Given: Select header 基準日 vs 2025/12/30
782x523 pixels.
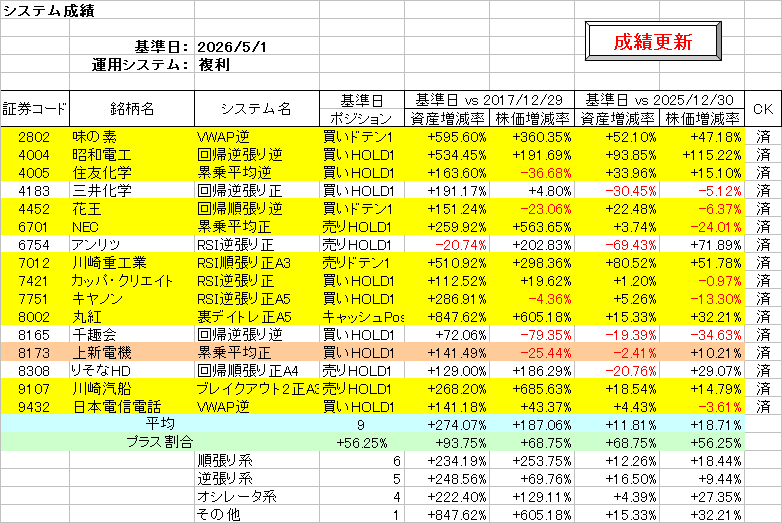Looking at the screenshot, I should [659, 100].
